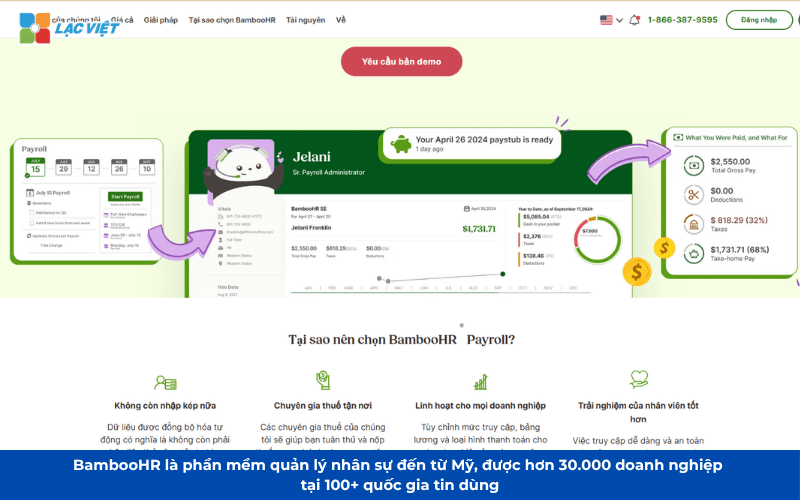The image size is (800, 500).
Task: Tick the Add bonus for Q2 checkbox
Action: point(32,213)
